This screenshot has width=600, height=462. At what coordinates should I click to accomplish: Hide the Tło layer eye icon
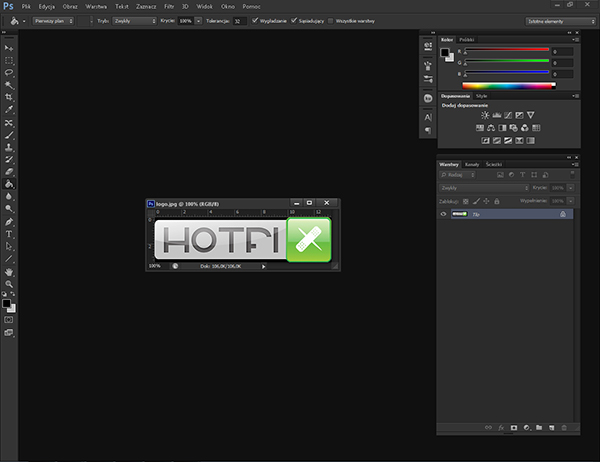click(x=443, y=214)
